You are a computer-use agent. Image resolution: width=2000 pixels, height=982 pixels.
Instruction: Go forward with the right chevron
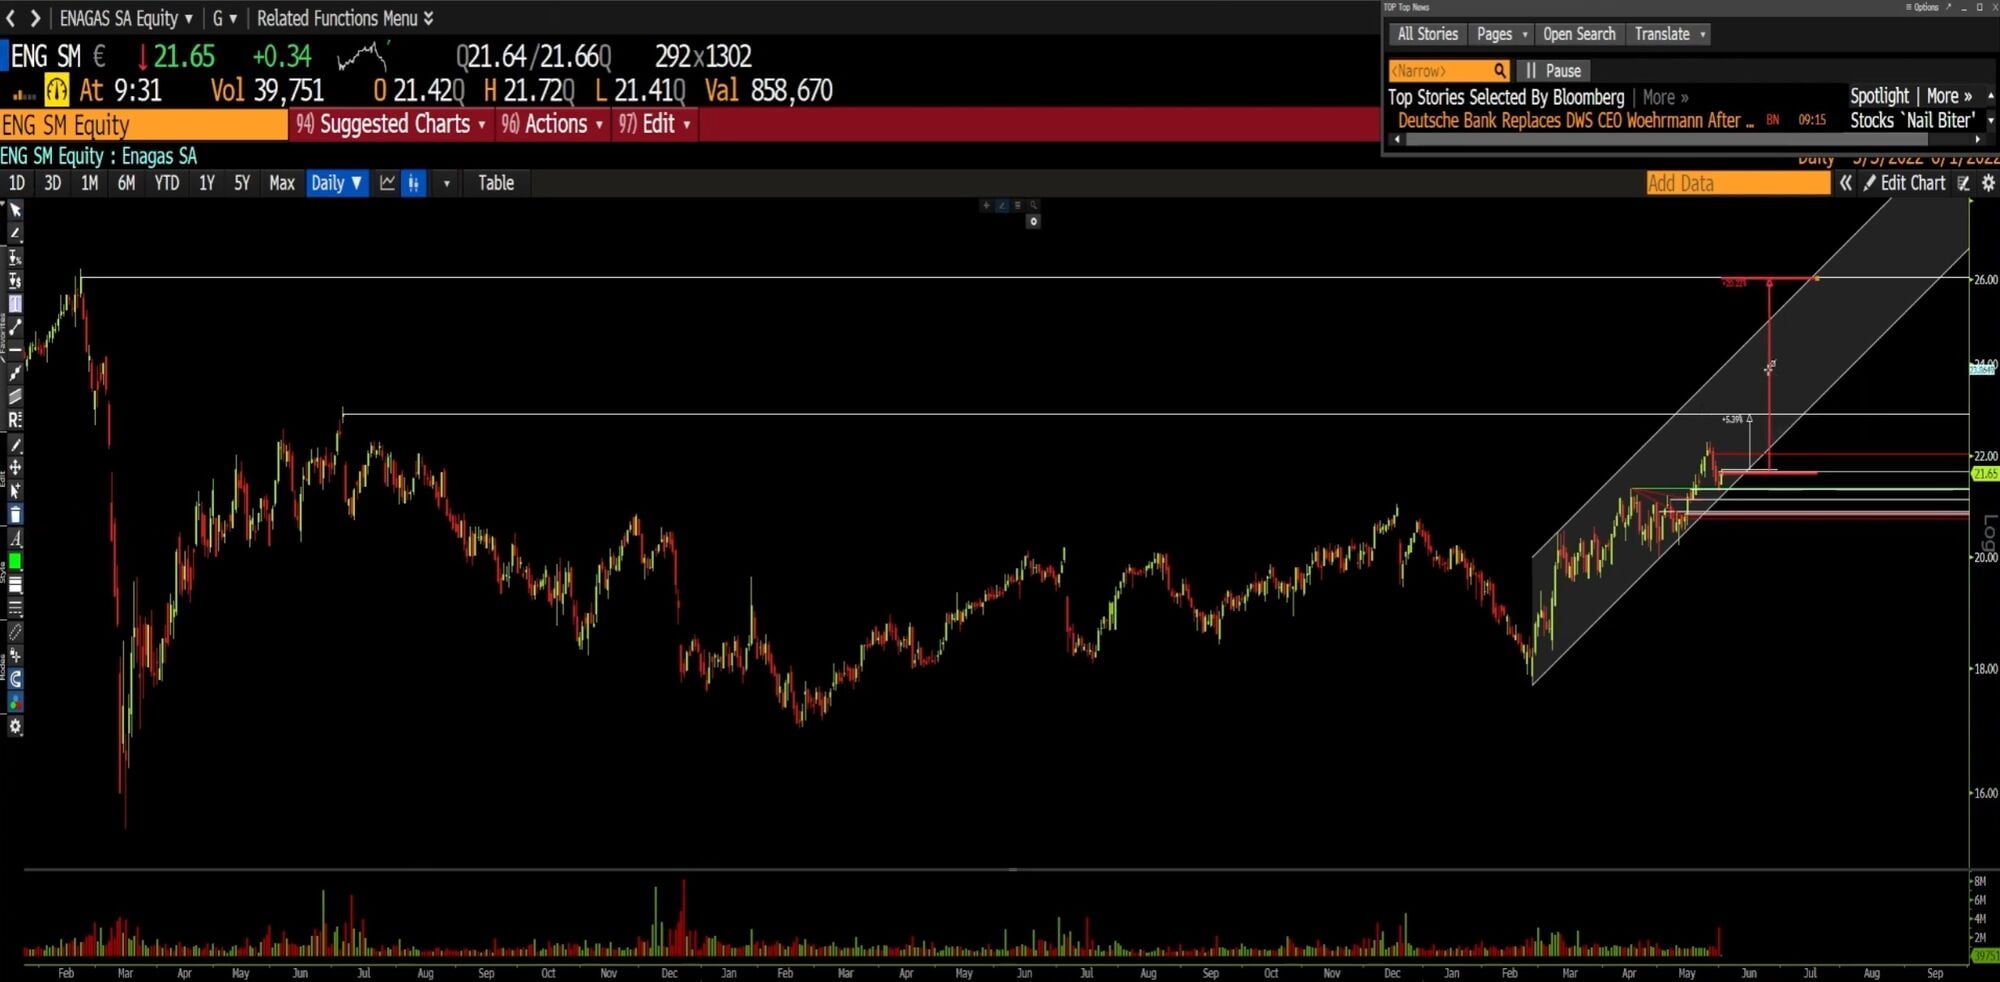(36, 18)
